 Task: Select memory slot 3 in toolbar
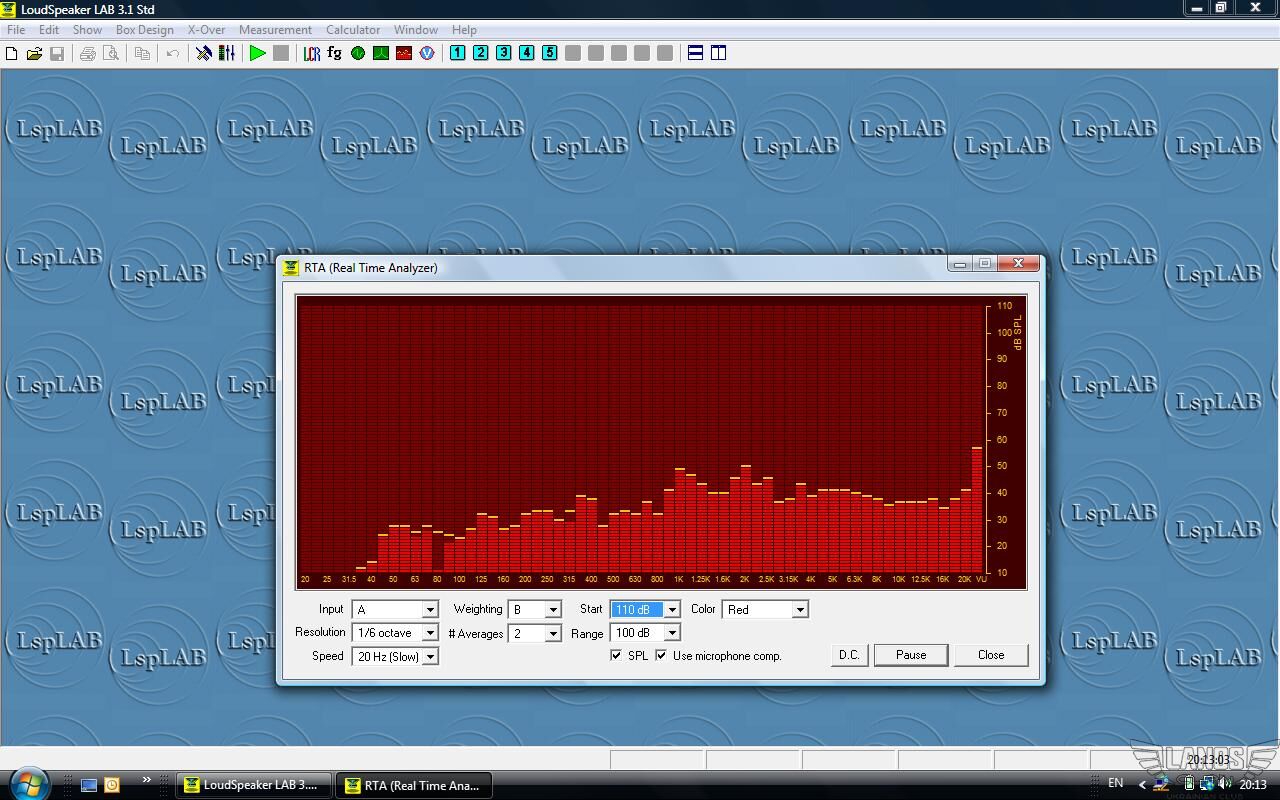(504, 53)
